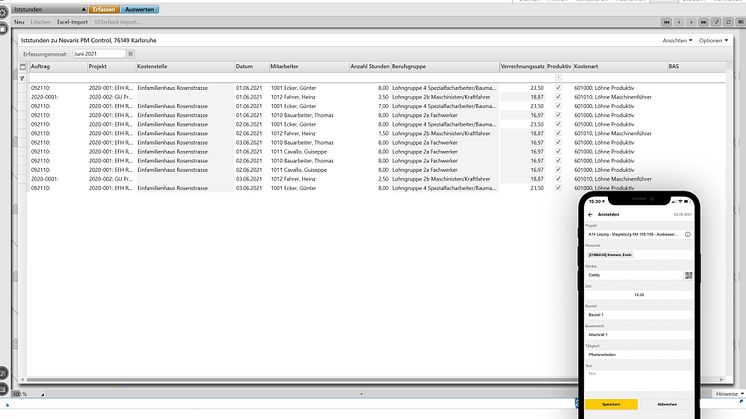Click the grid selector icon left of Auftrag
The image size is (746, 419).
click(23, 66)
